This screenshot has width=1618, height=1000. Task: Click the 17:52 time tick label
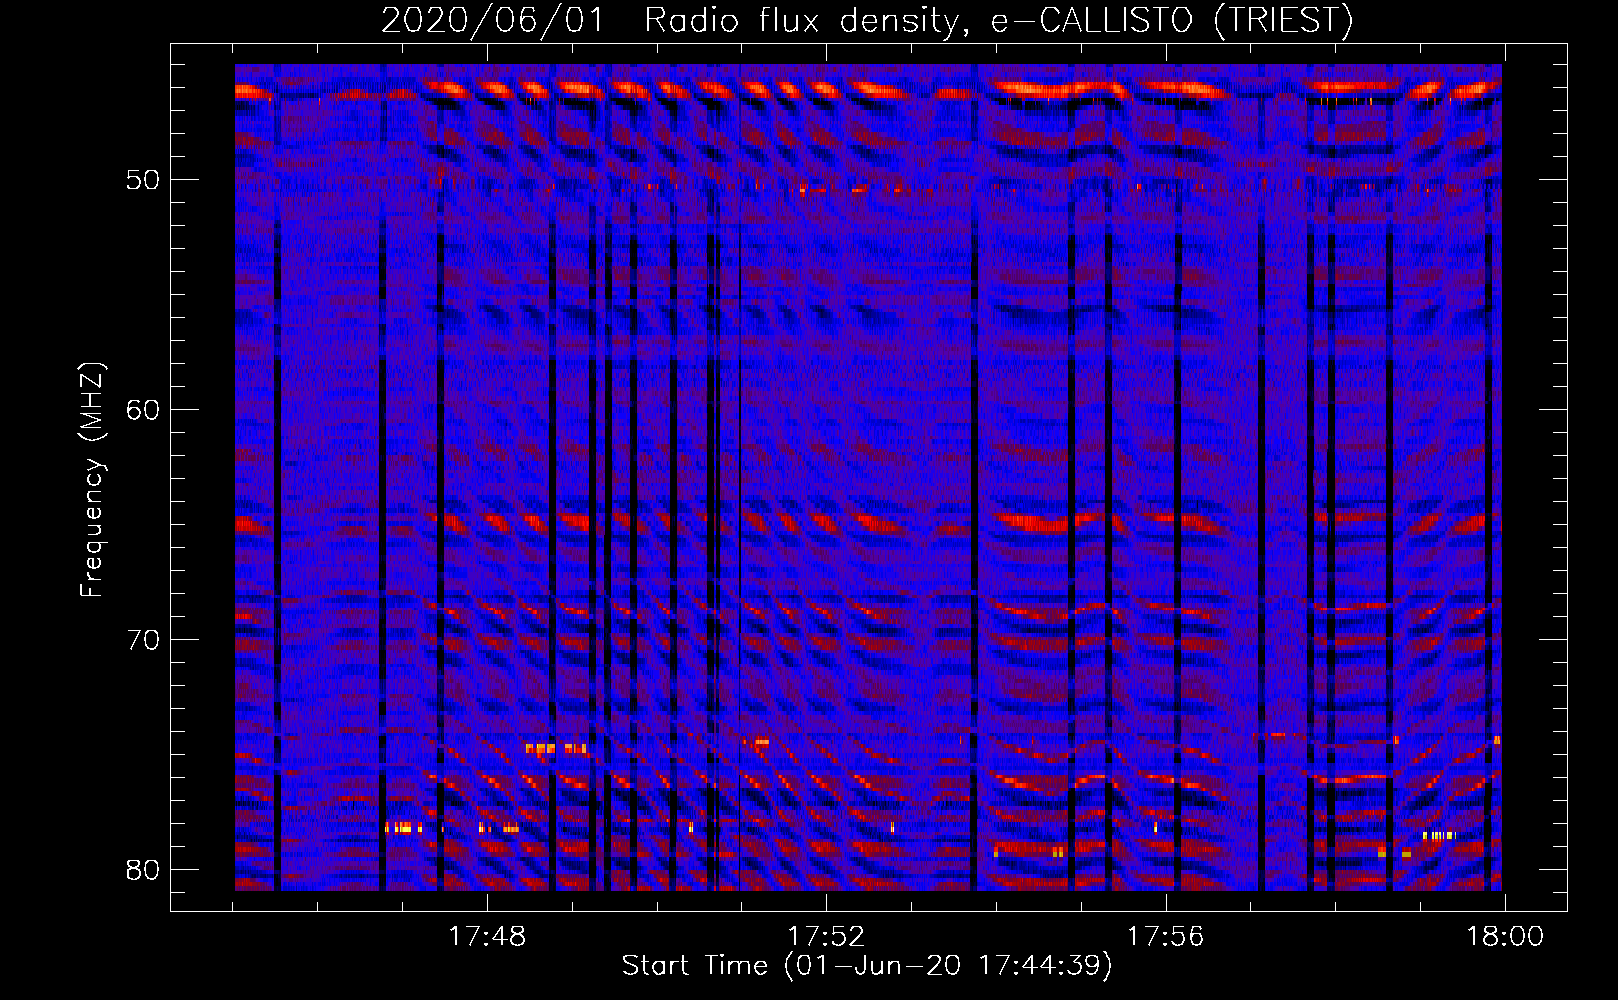826,937
